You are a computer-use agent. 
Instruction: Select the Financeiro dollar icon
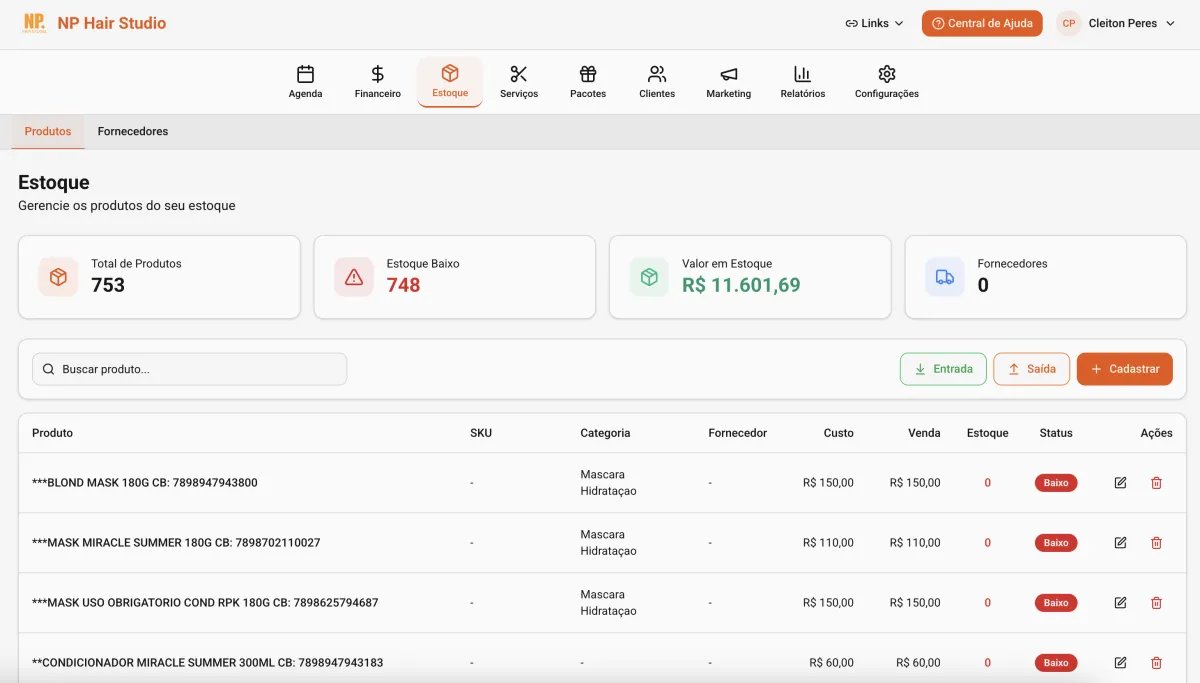[x=377, y=75]
